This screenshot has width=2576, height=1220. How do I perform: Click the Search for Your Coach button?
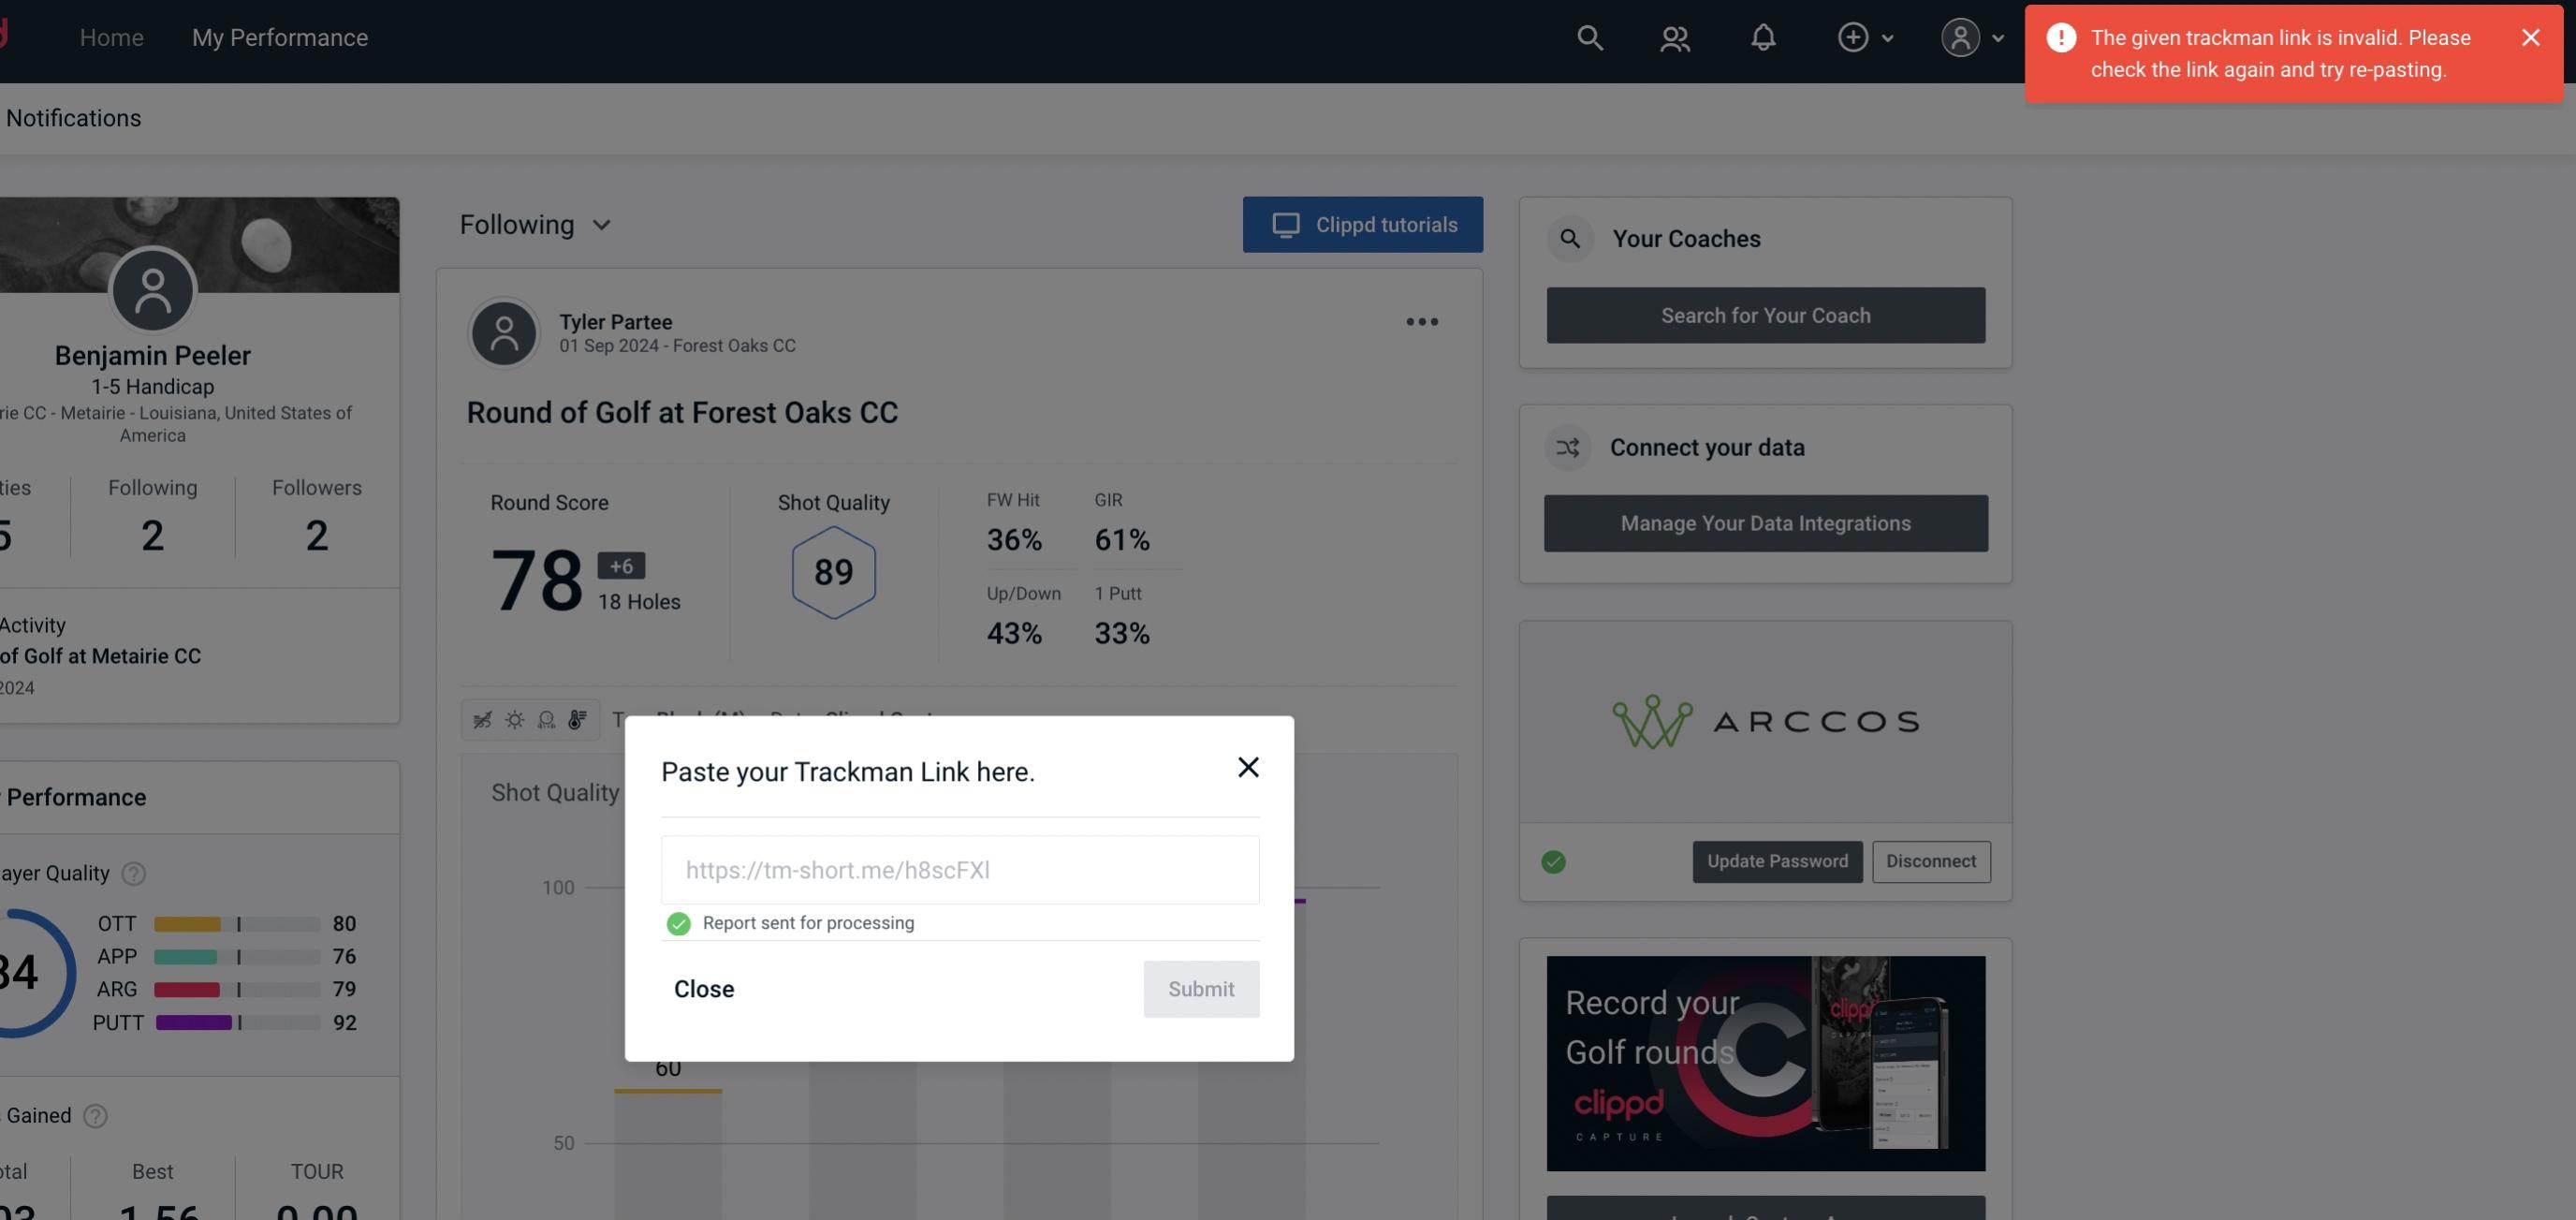1766,316
